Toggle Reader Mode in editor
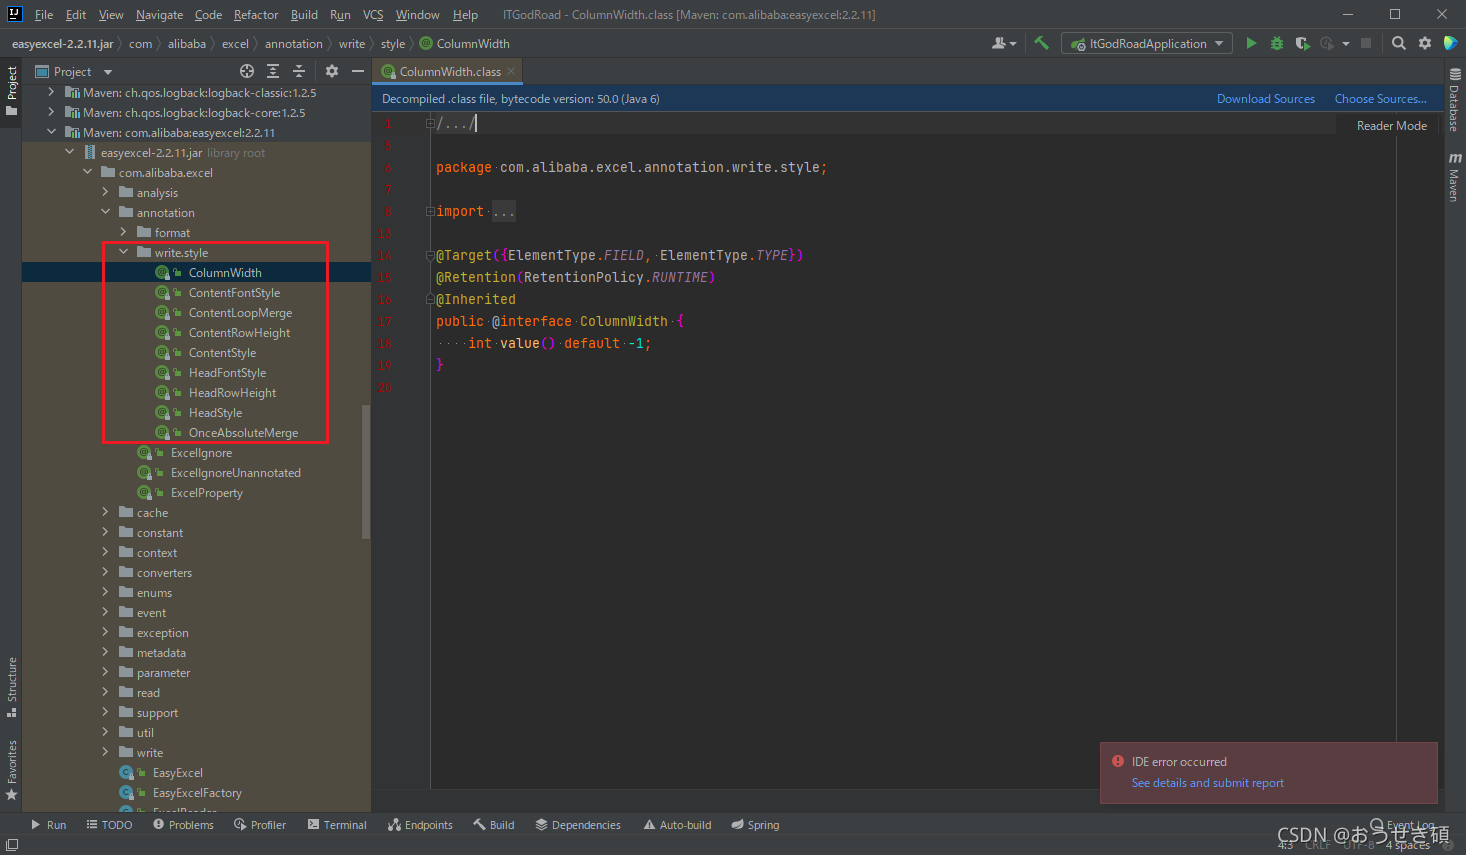1466x855 pixels. (x=1391, y=125)
